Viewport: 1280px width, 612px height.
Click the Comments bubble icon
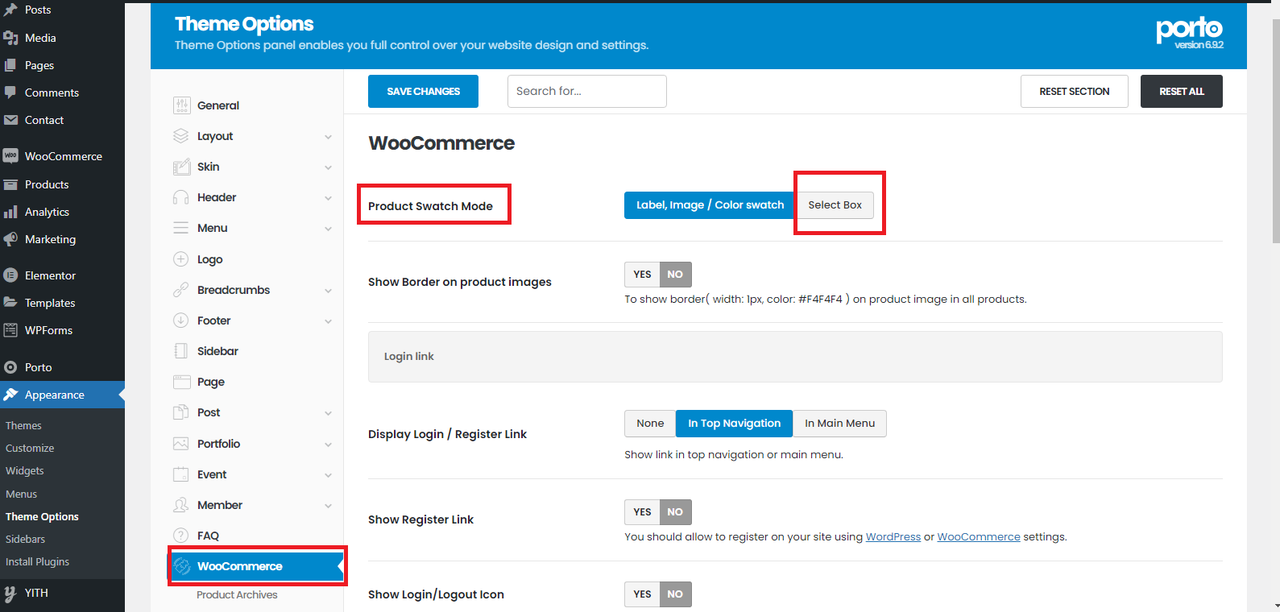coord(11,92)
